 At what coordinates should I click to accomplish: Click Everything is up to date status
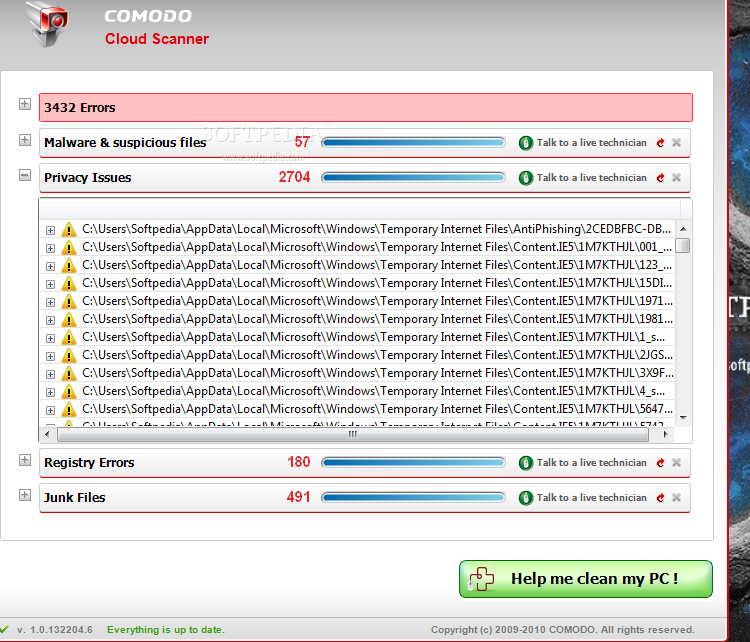point(165,630)
